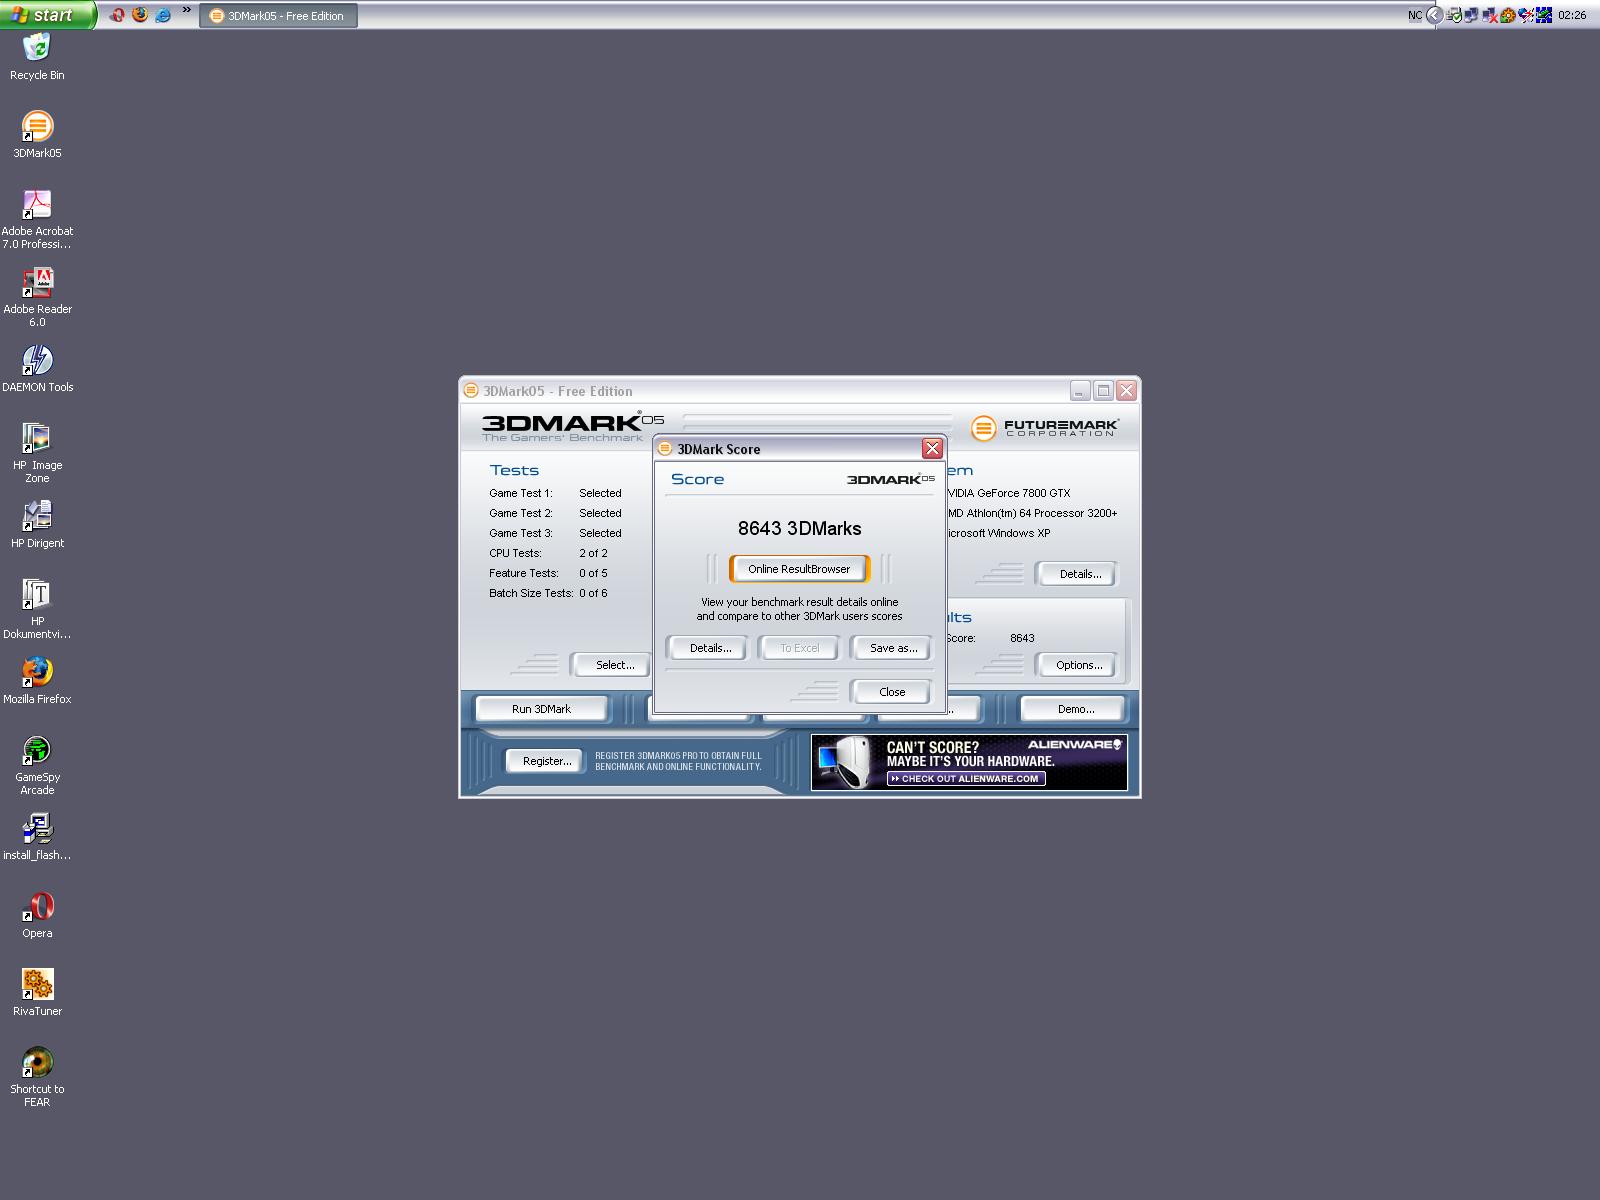Open the Online ResultBrowser
This screenshot has height=1200, width=1600.
[799, 569]
